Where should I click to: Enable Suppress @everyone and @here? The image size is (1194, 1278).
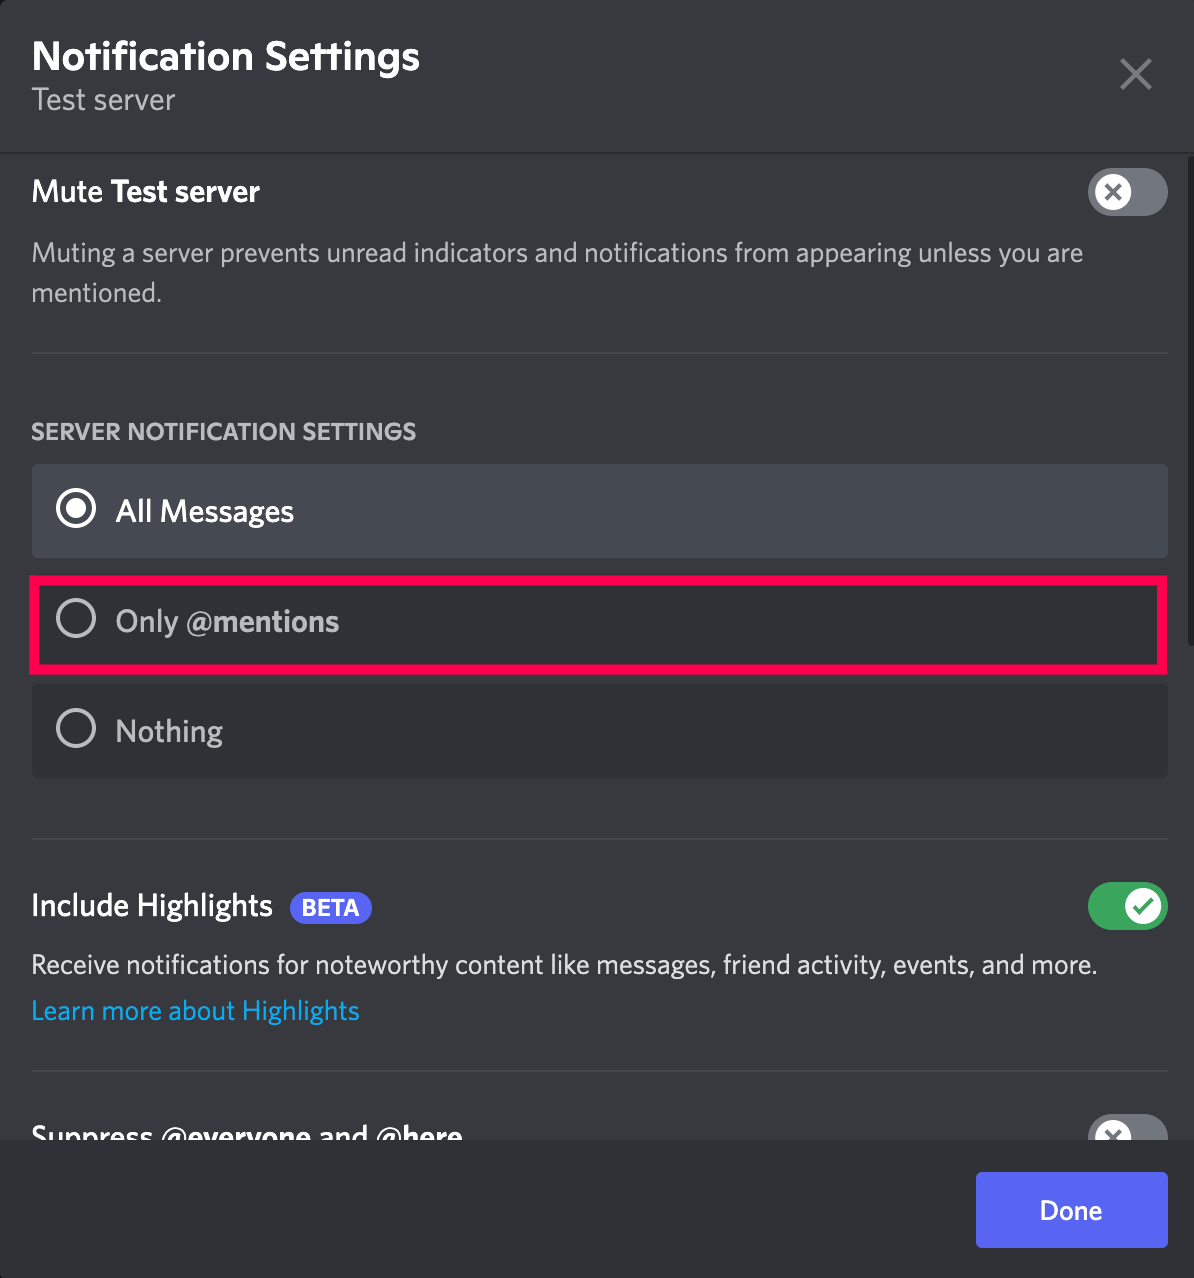tap(1127, 1135)
